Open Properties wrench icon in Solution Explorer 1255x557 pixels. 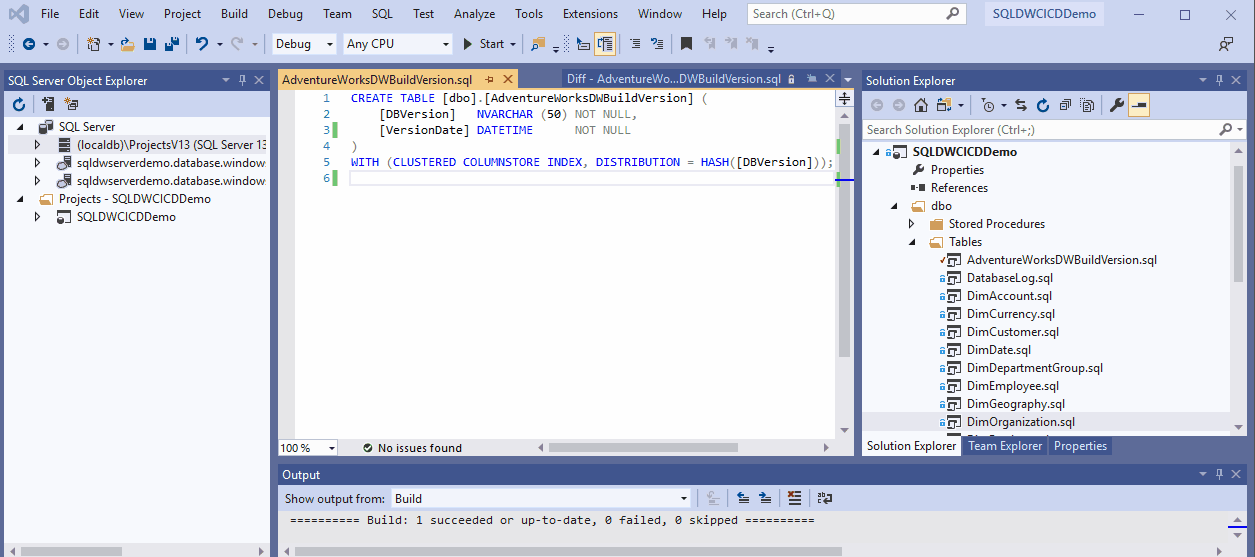pyautogui.click(x=1117, y=105)
